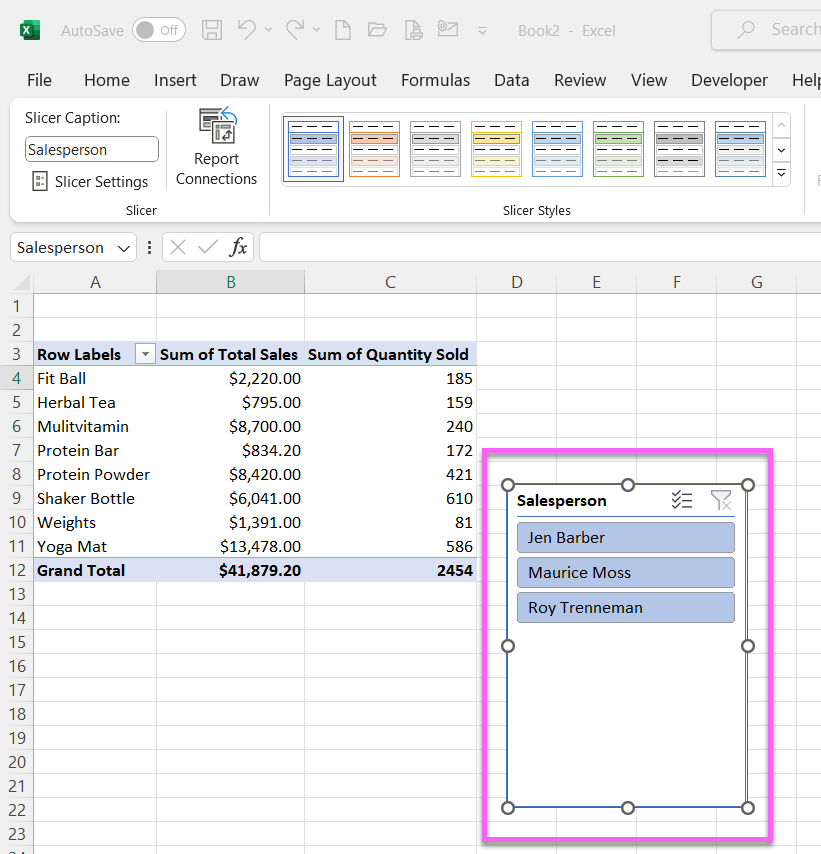This screenshot has height=854, width=821.
Task: Turn the AutoSave switch on
Action: (158, 30)
